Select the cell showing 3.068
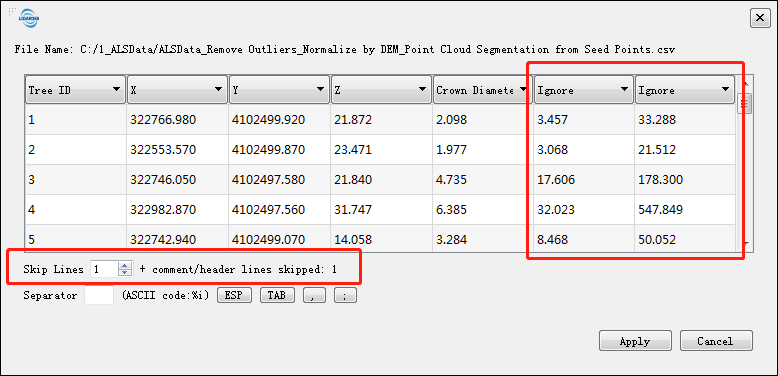778x376 pixels. pyautogui.click(x=584, y=149)
